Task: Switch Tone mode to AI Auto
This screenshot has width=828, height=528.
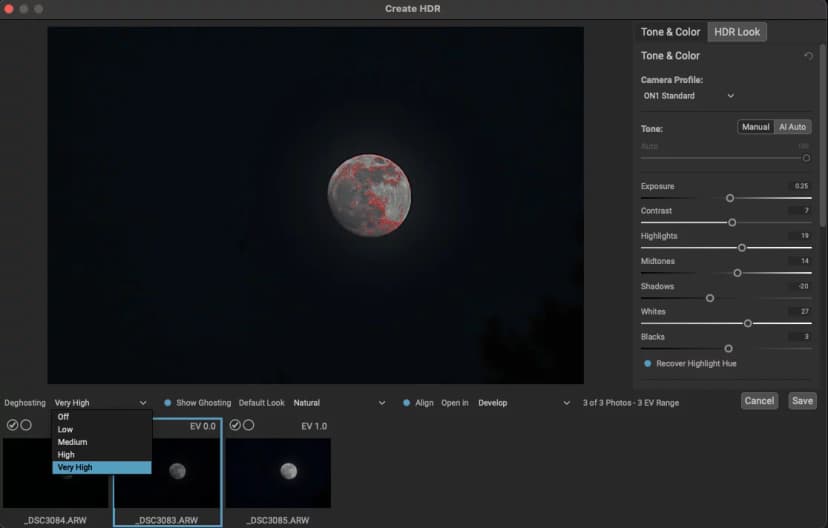Action: [792, 127]
